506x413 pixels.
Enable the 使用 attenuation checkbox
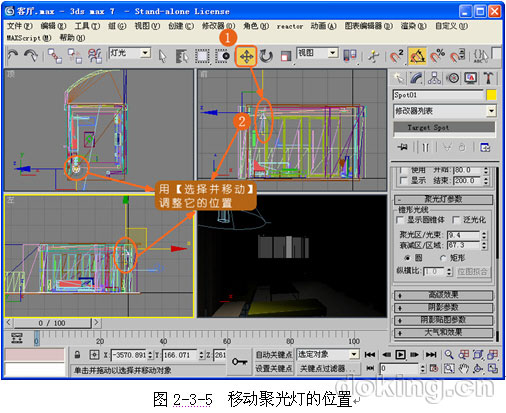403,170
